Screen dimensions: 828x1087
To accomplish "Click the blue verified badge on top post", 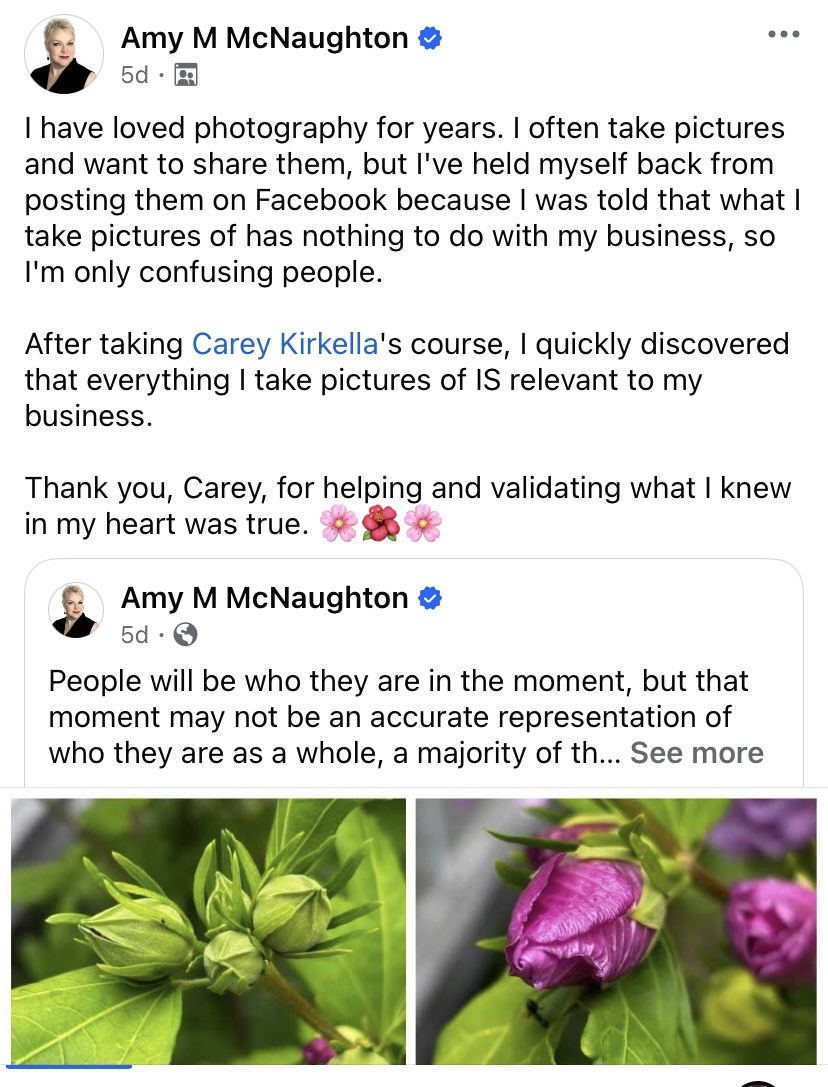I will click(430, 39).
